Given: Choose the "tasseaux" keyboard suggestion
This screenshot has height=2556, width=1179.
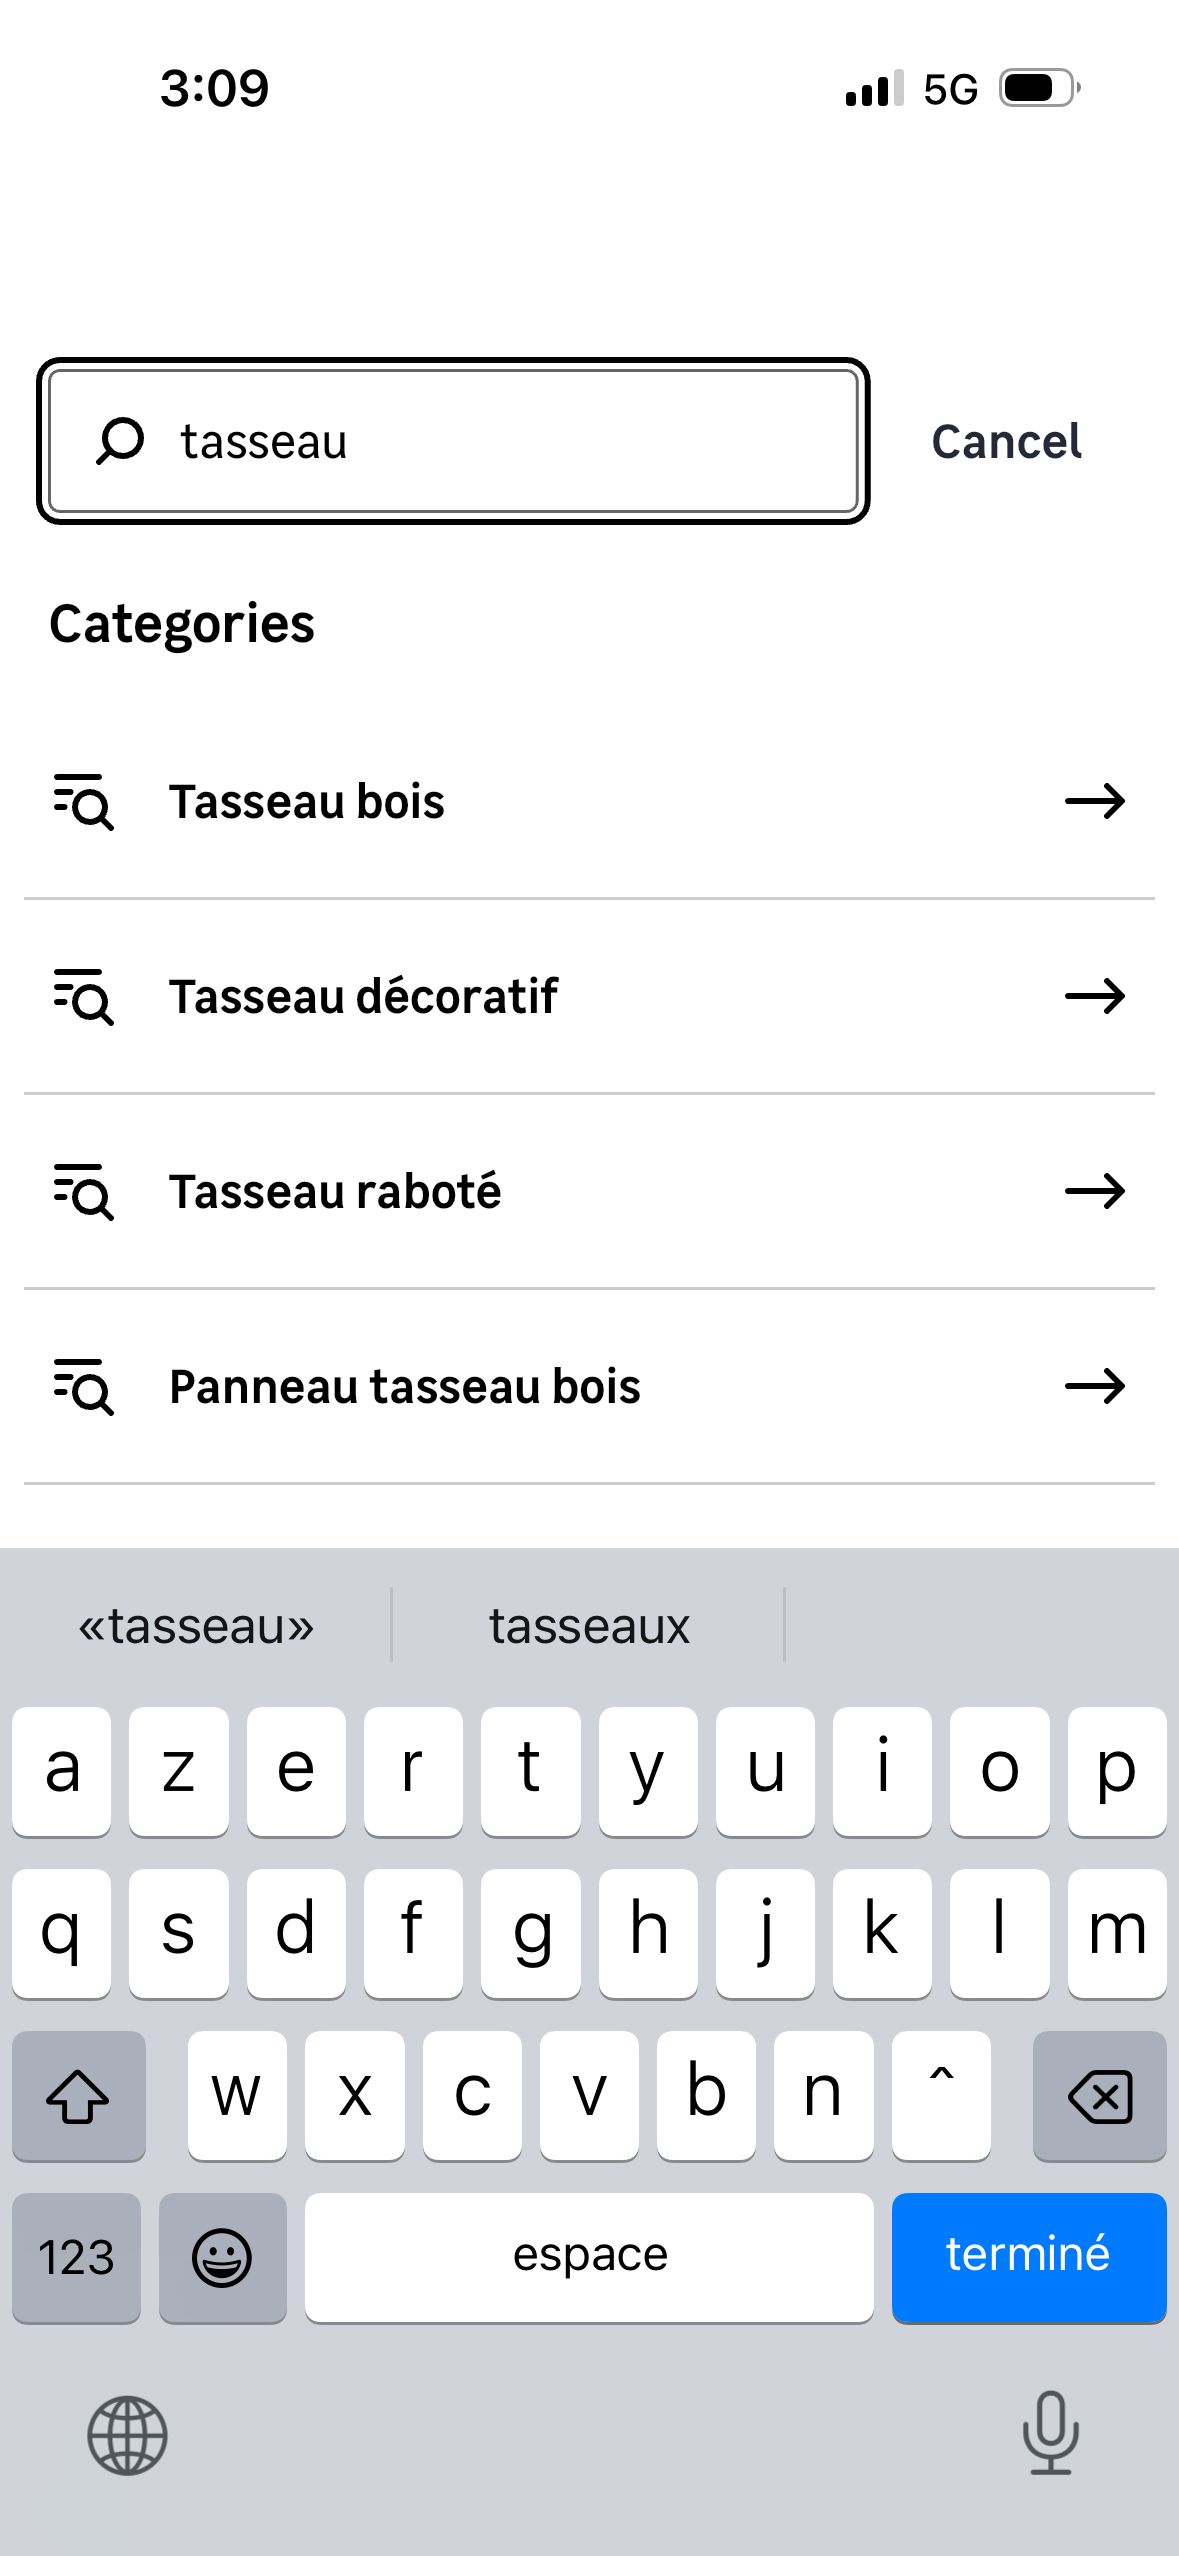Looking at the screenshot, I should (x=589, y=1626).
